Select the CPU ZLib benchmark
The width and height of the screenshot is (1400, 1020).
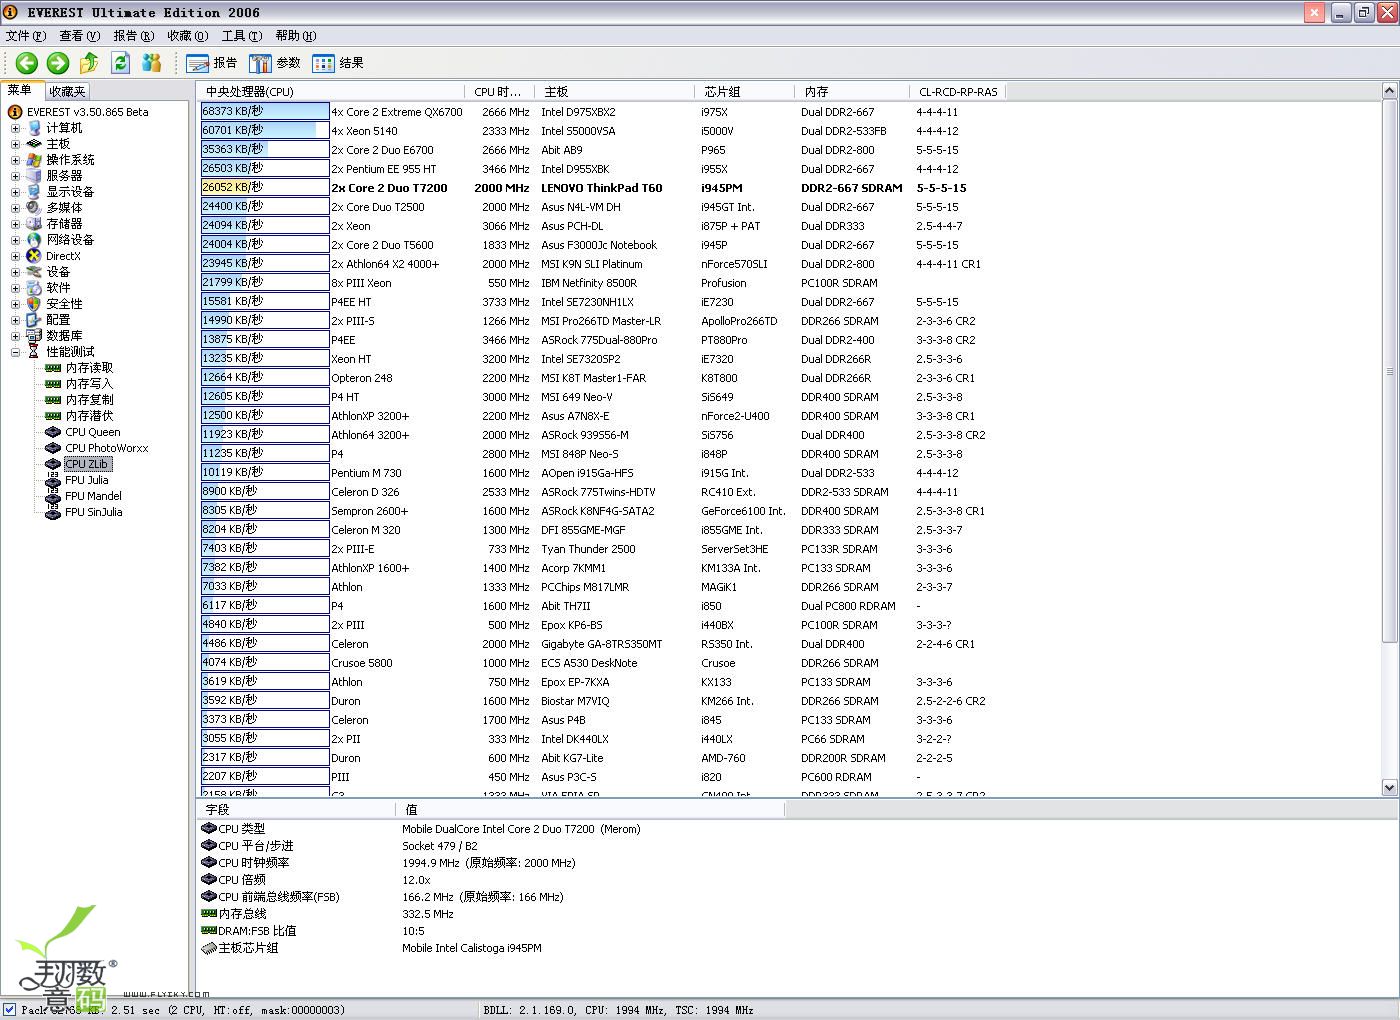tap(86, 464)
